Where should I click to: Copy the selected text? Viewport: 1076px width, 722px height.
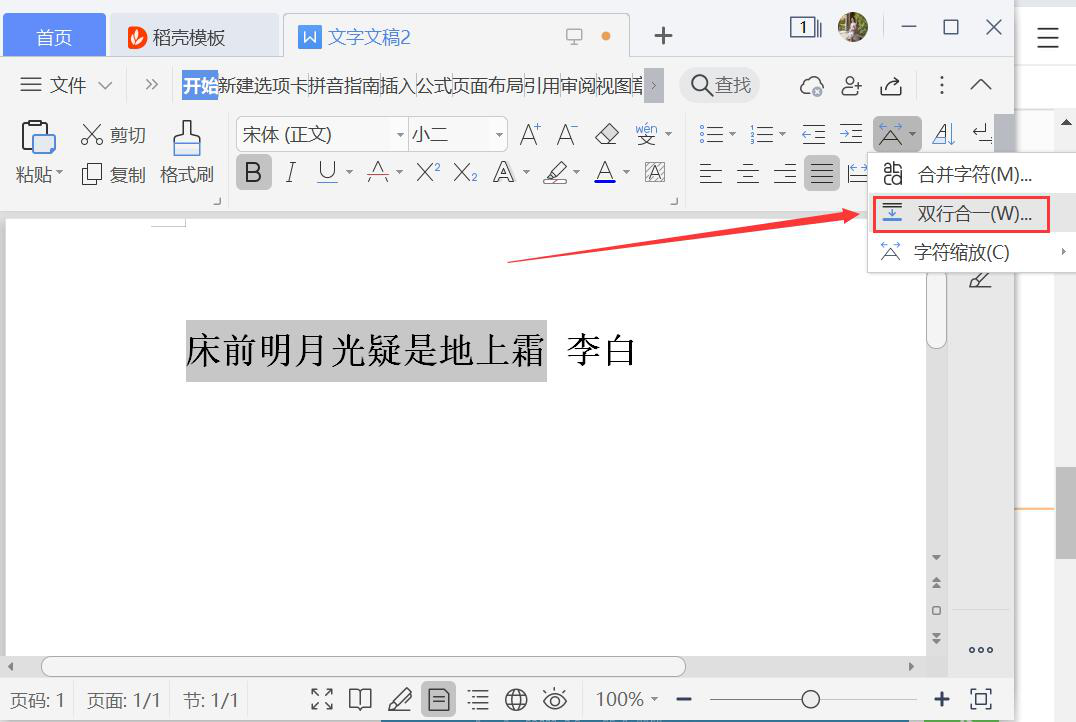click(113, 174)
